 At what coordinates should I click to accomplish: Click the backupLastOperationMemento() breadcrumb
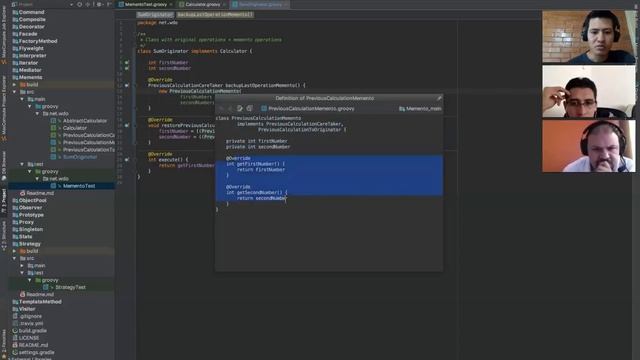tap(215, 15)
